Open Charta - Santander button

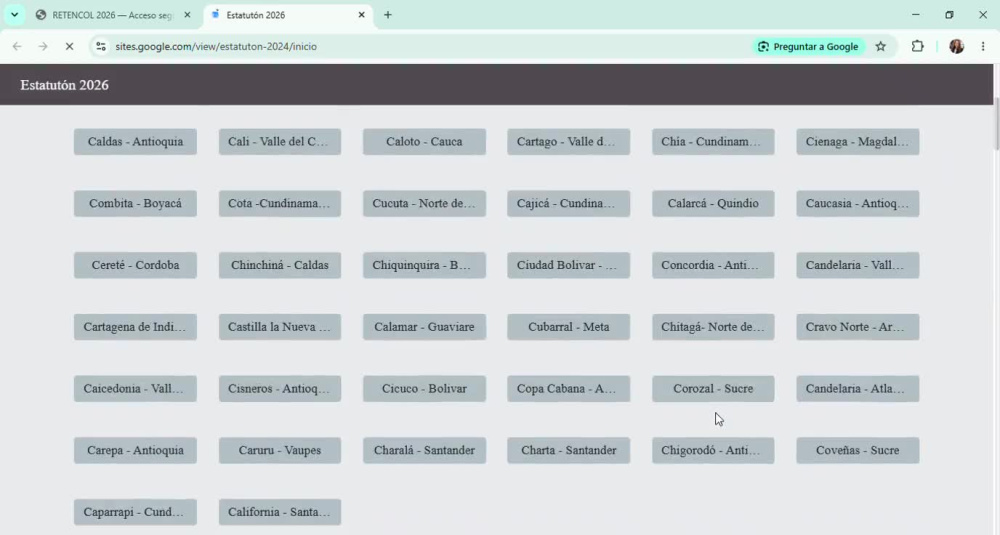[x=569, y=450]
